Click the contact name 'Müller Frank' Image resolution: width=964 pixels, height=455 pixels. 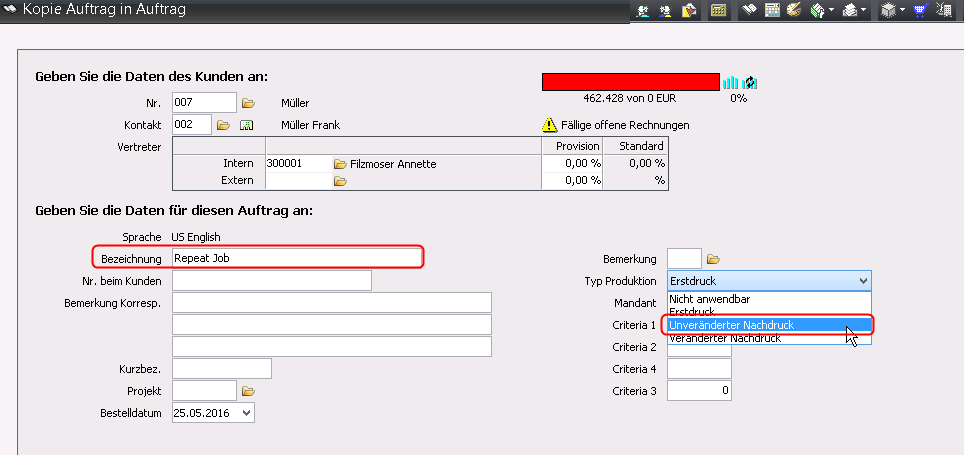point(310,125)
